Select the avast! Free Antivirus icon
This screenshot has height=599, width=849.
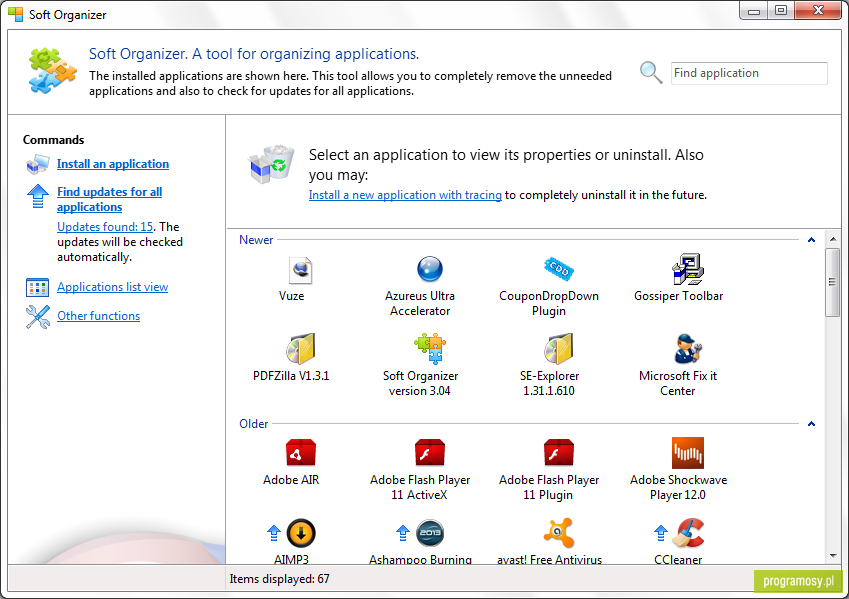pos(558,533)
